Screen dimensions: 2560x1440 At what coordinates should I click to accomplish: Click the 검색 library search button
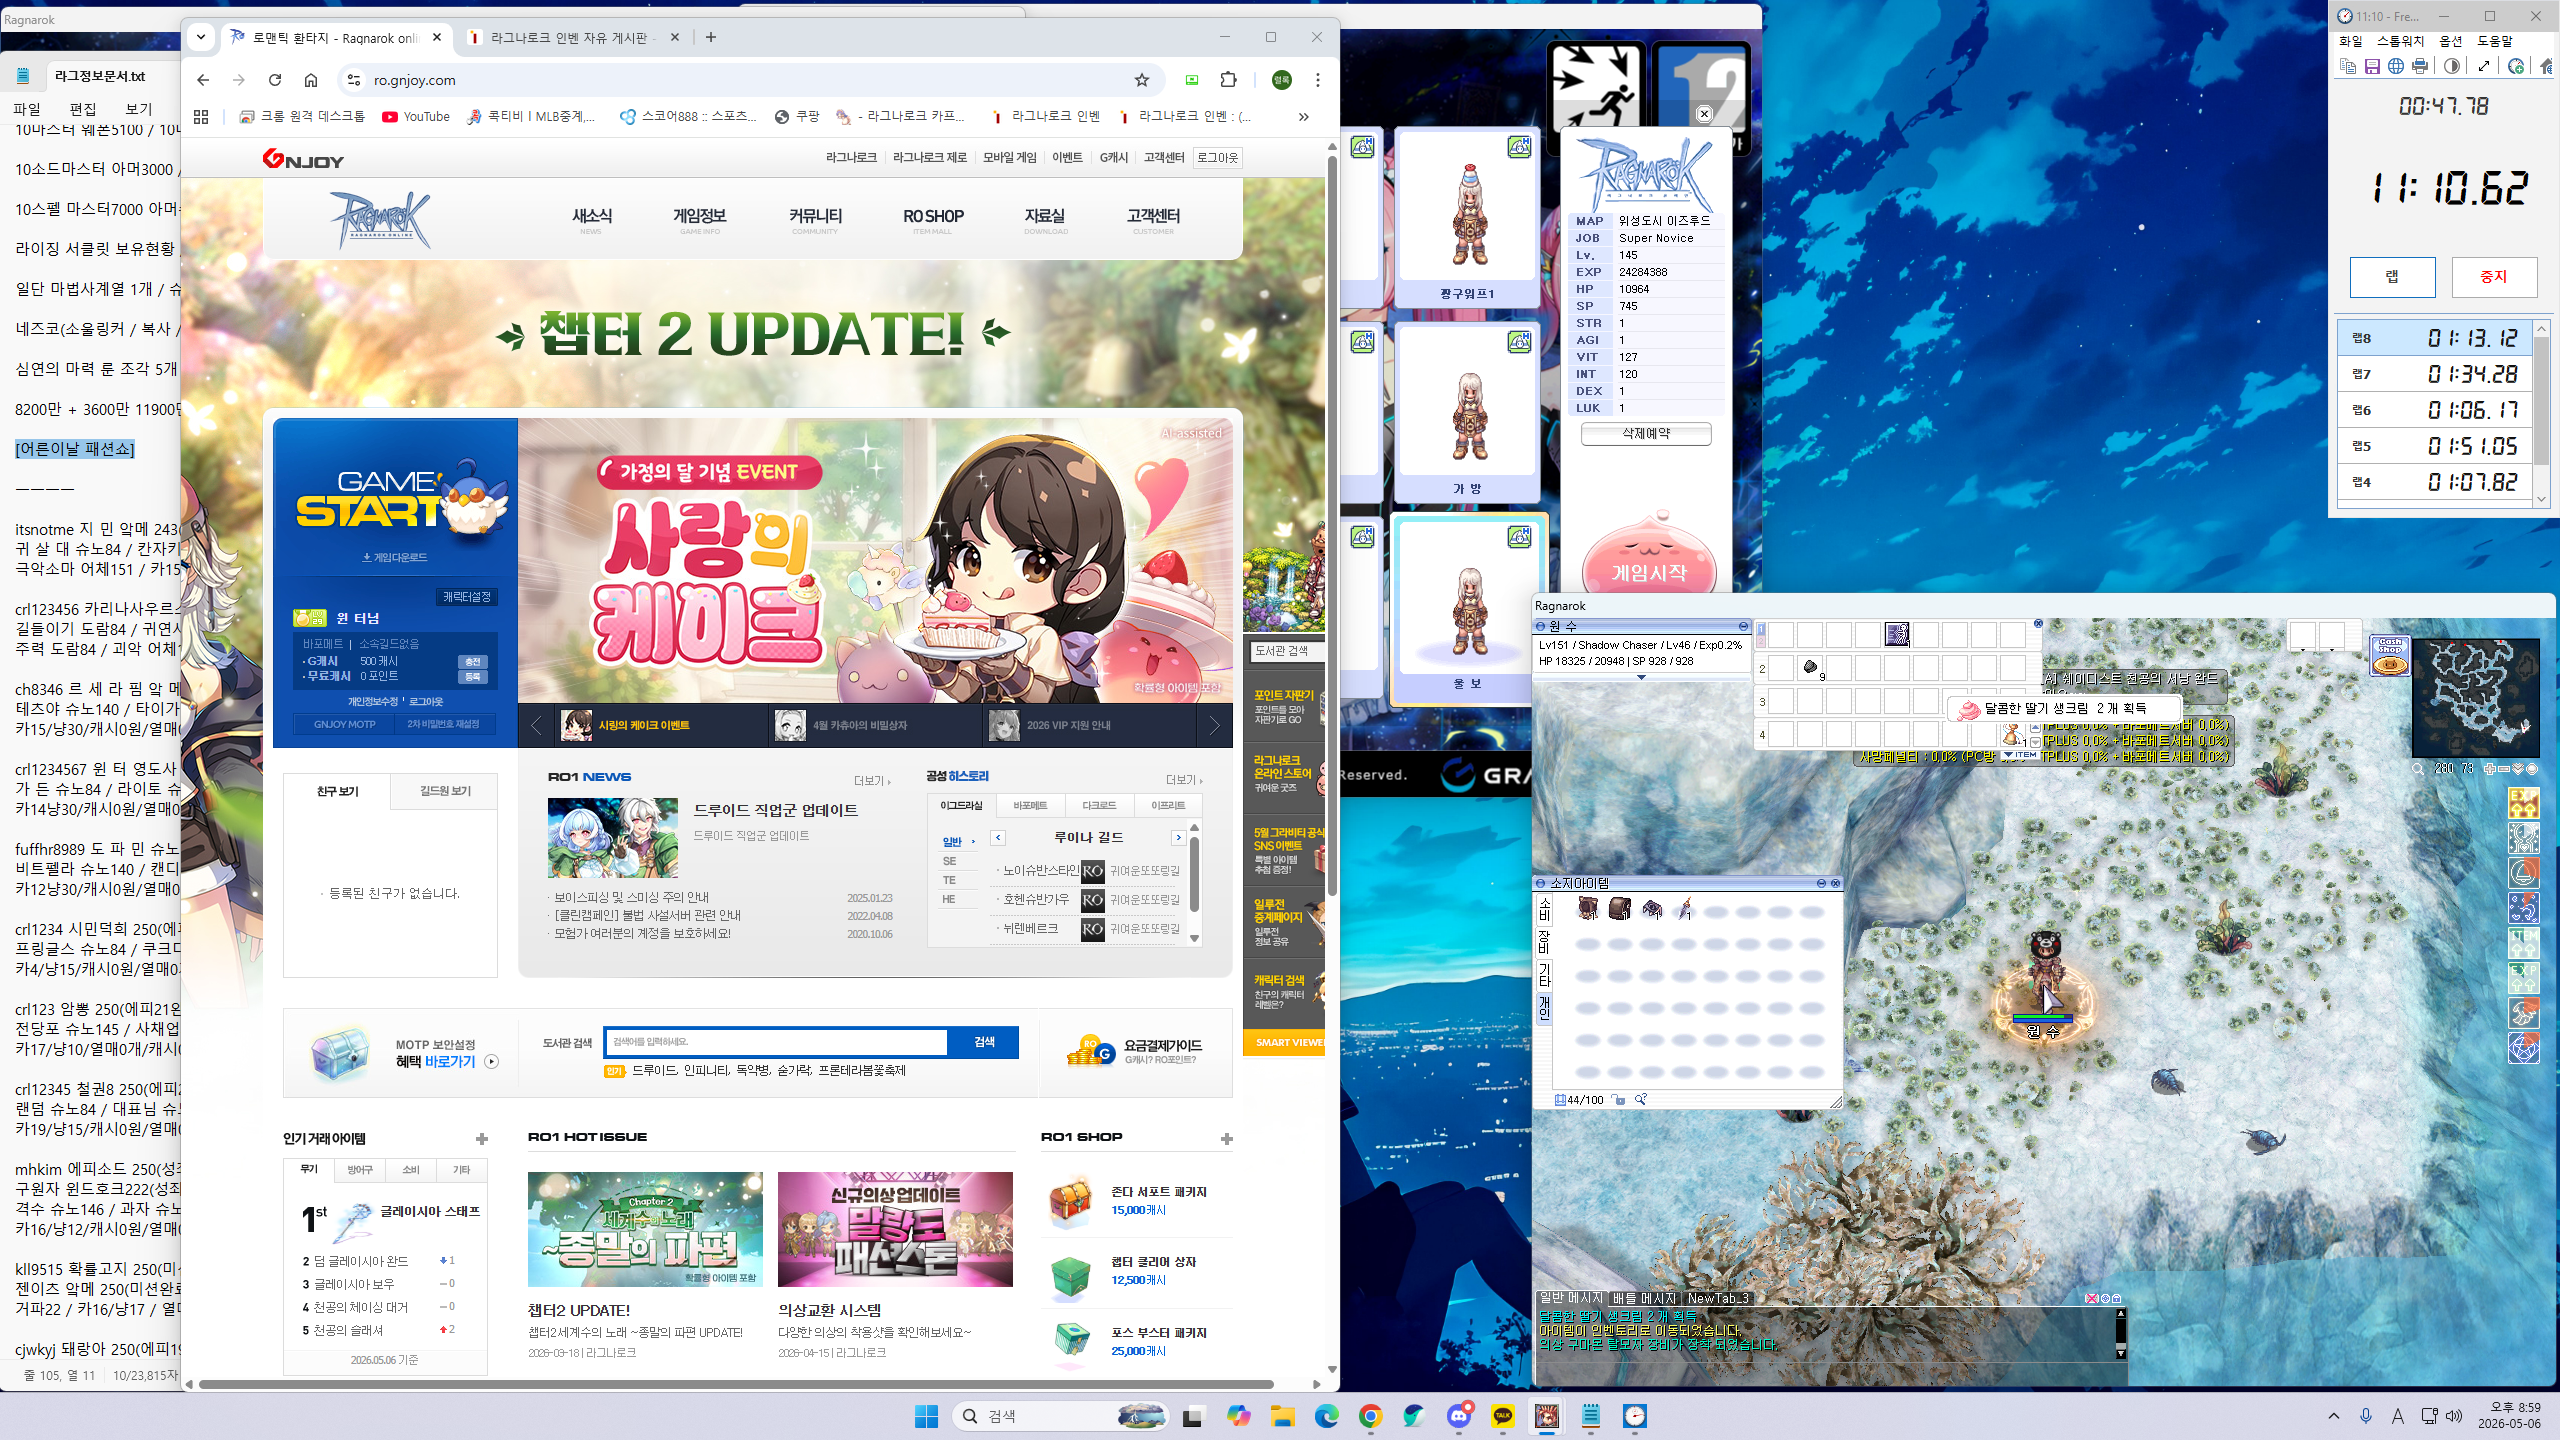[x=984, y=1042]
